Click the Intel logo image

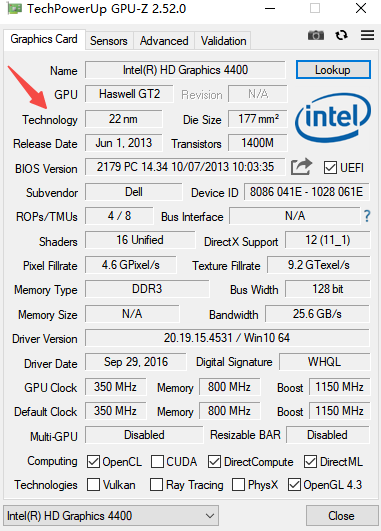click(x=333, y=117)
